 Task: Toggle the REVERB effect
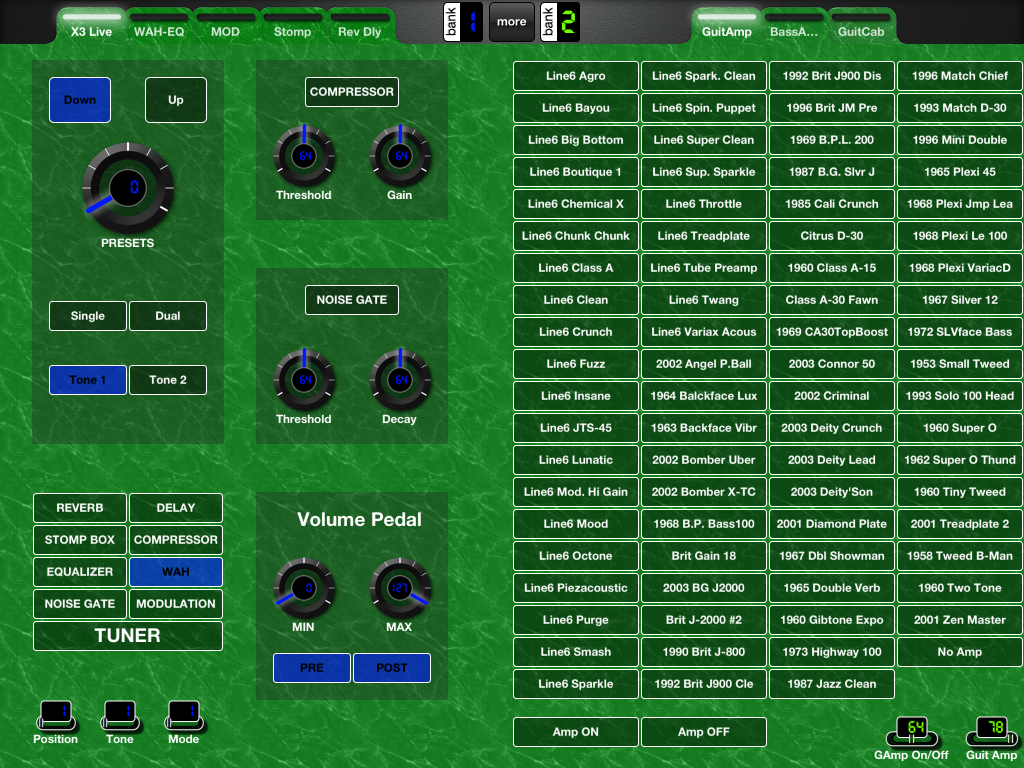[x=80, y=507]
